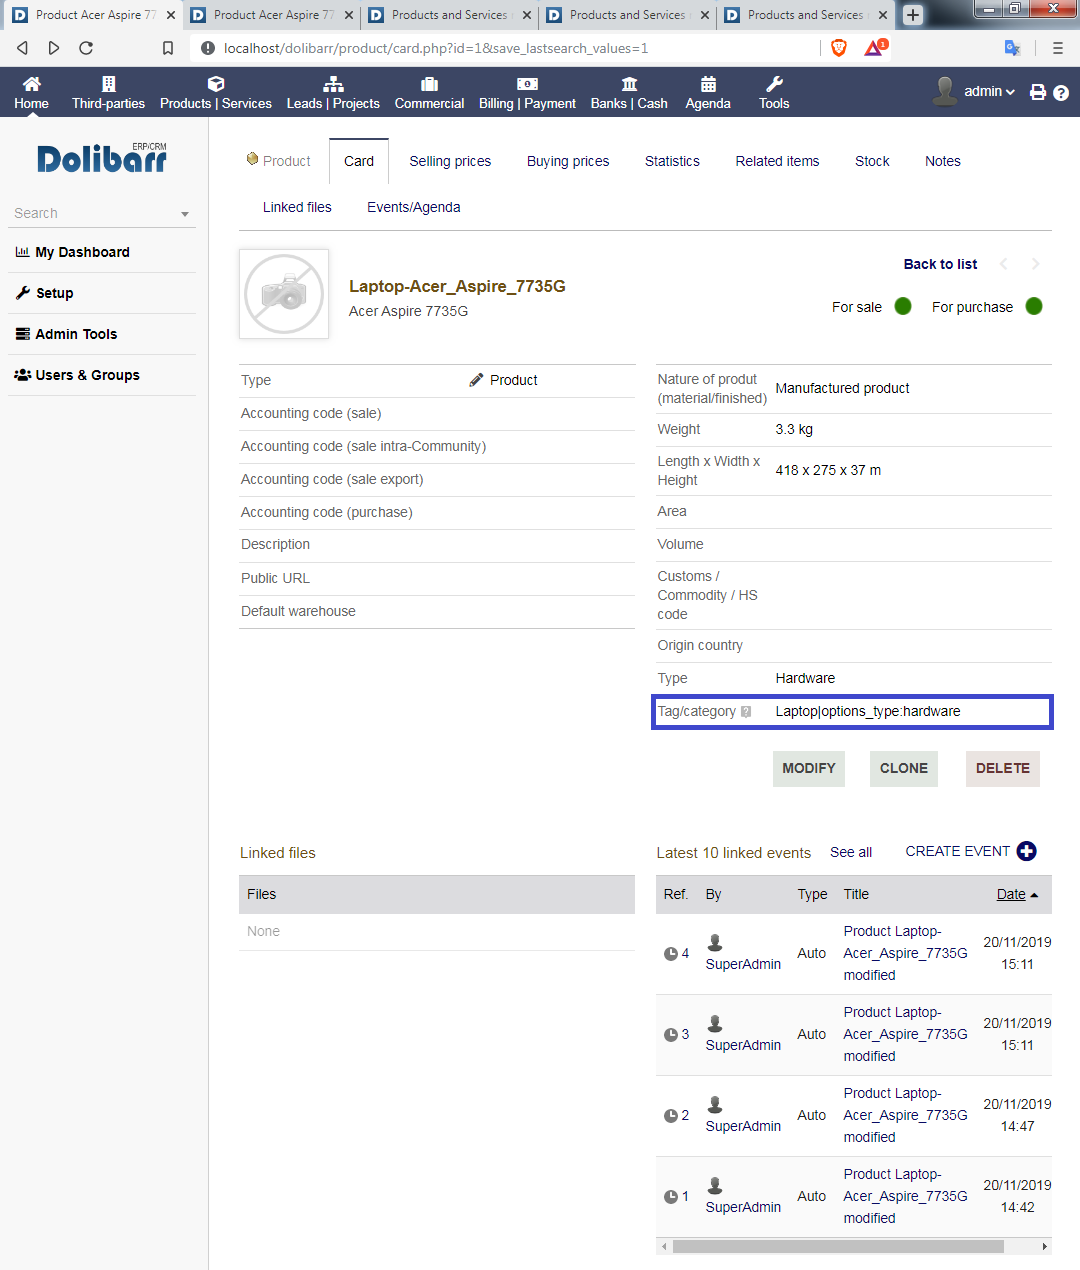Click the Tag/category help info icon
Image resolution: width=1080 pixels, height=1270 pixels.
[x=746, y=712]
